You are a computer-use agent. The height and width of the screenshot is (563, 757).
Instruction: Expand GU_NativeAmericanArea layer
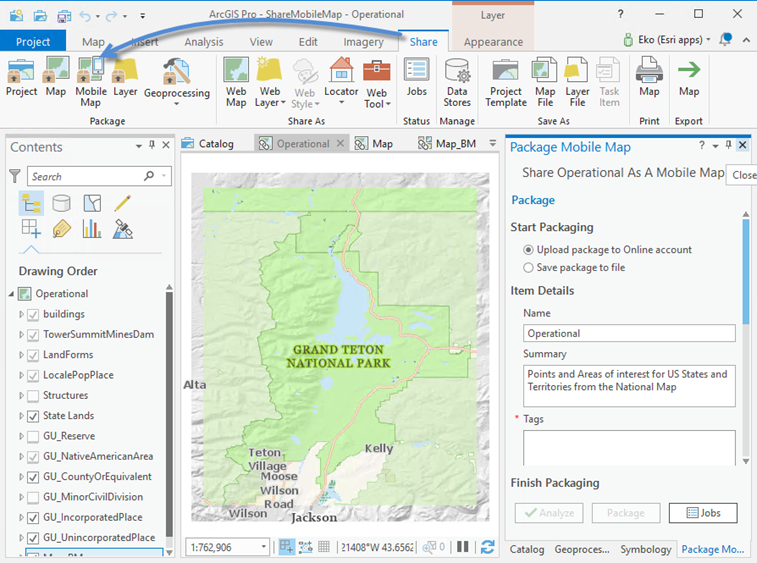click(x=21, y=456)
